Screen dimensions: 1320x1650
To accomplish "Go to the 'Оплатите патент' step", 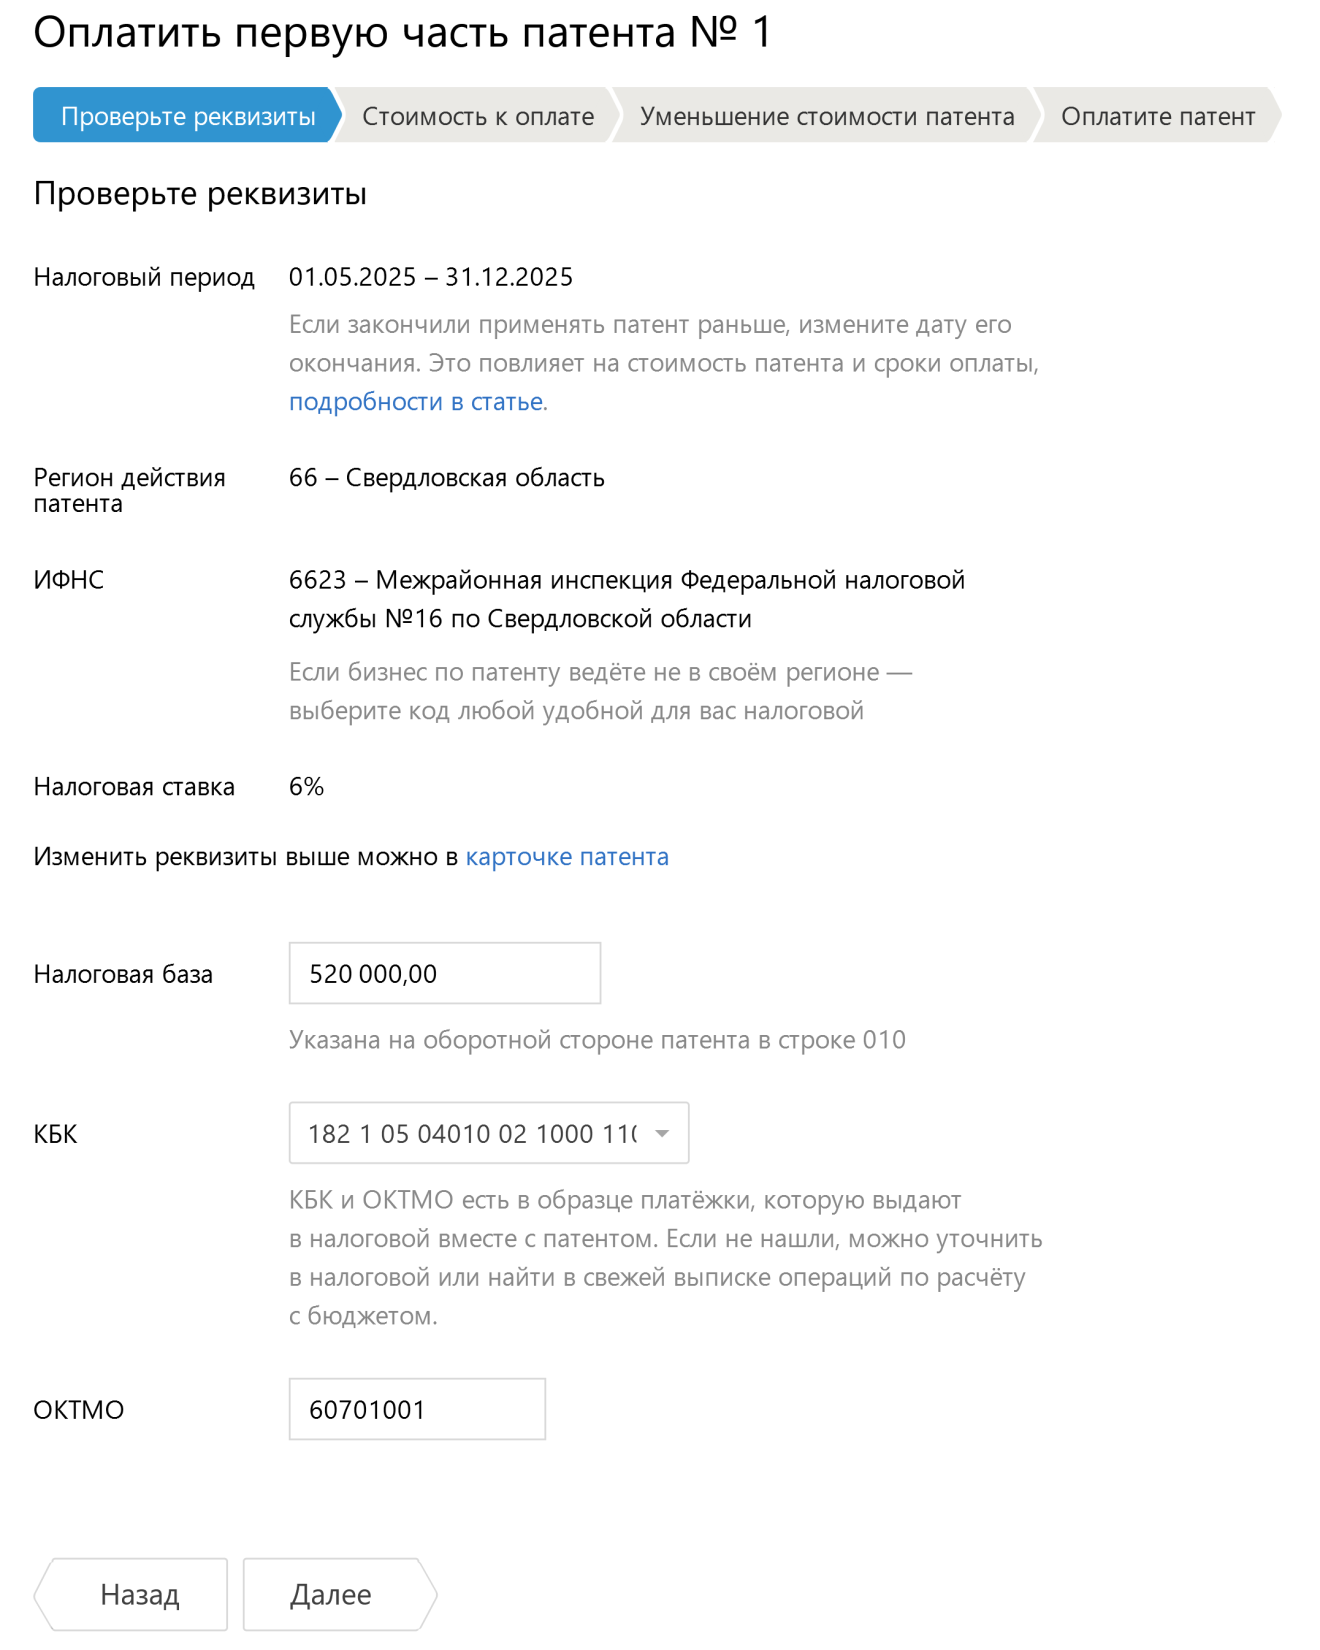I will coord(1157,116).
